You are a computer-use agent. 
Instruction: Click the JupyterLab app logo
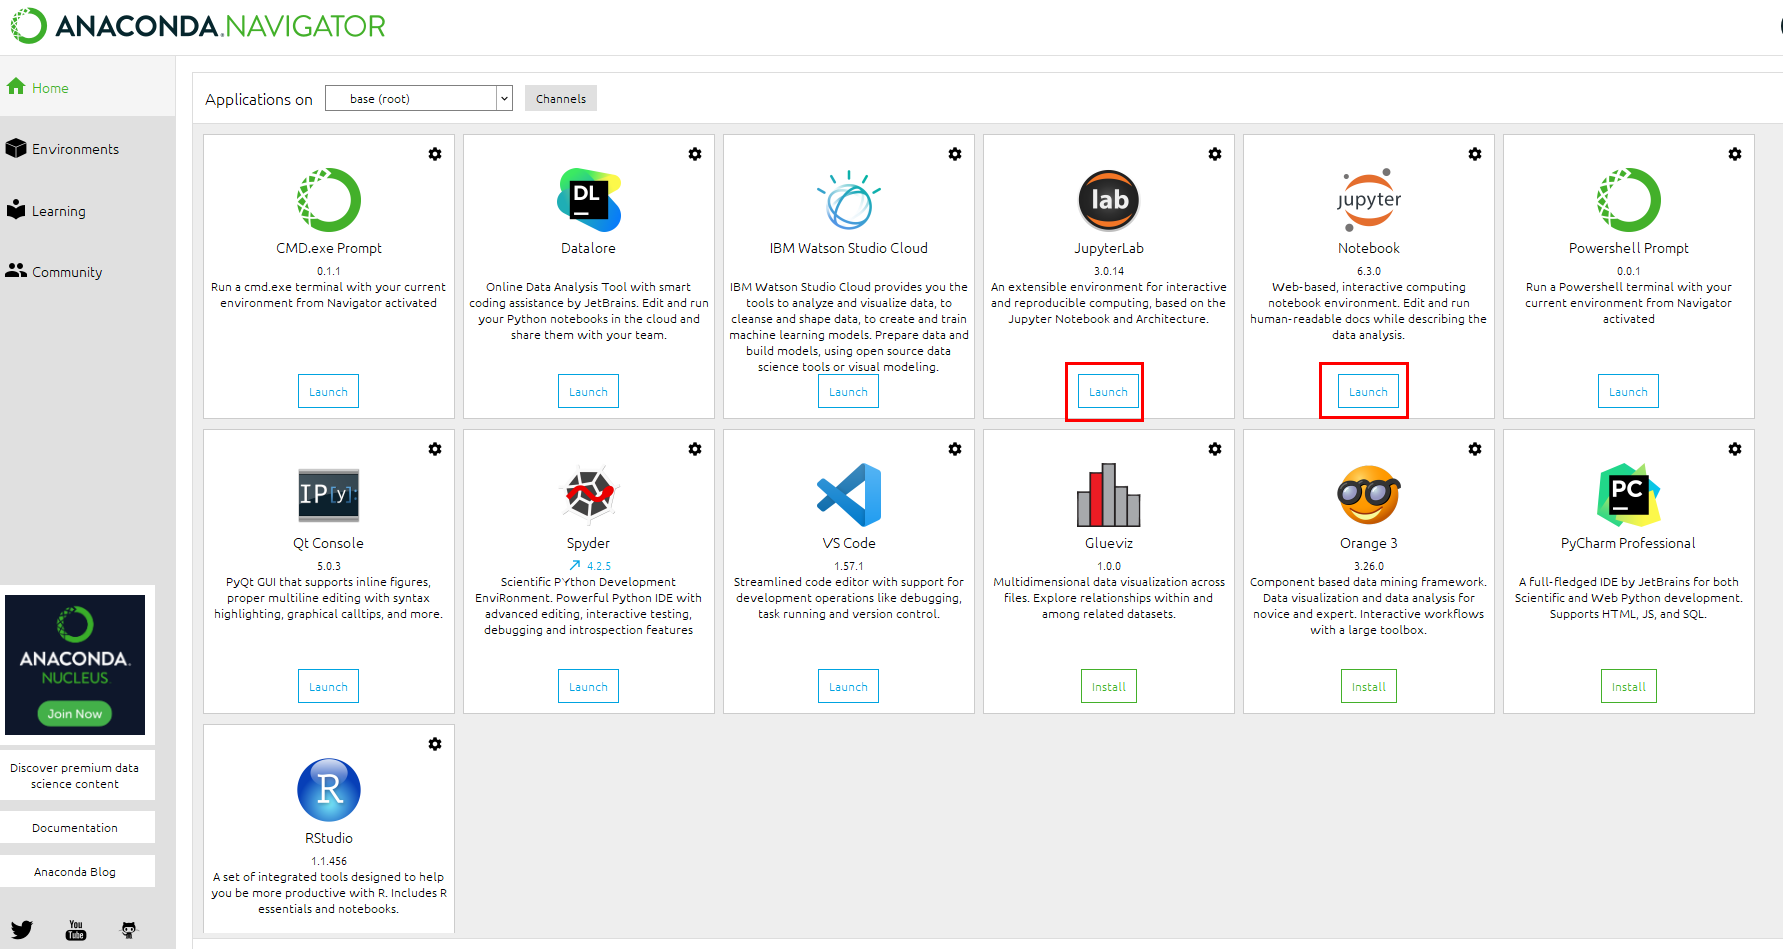[1109, 200]
